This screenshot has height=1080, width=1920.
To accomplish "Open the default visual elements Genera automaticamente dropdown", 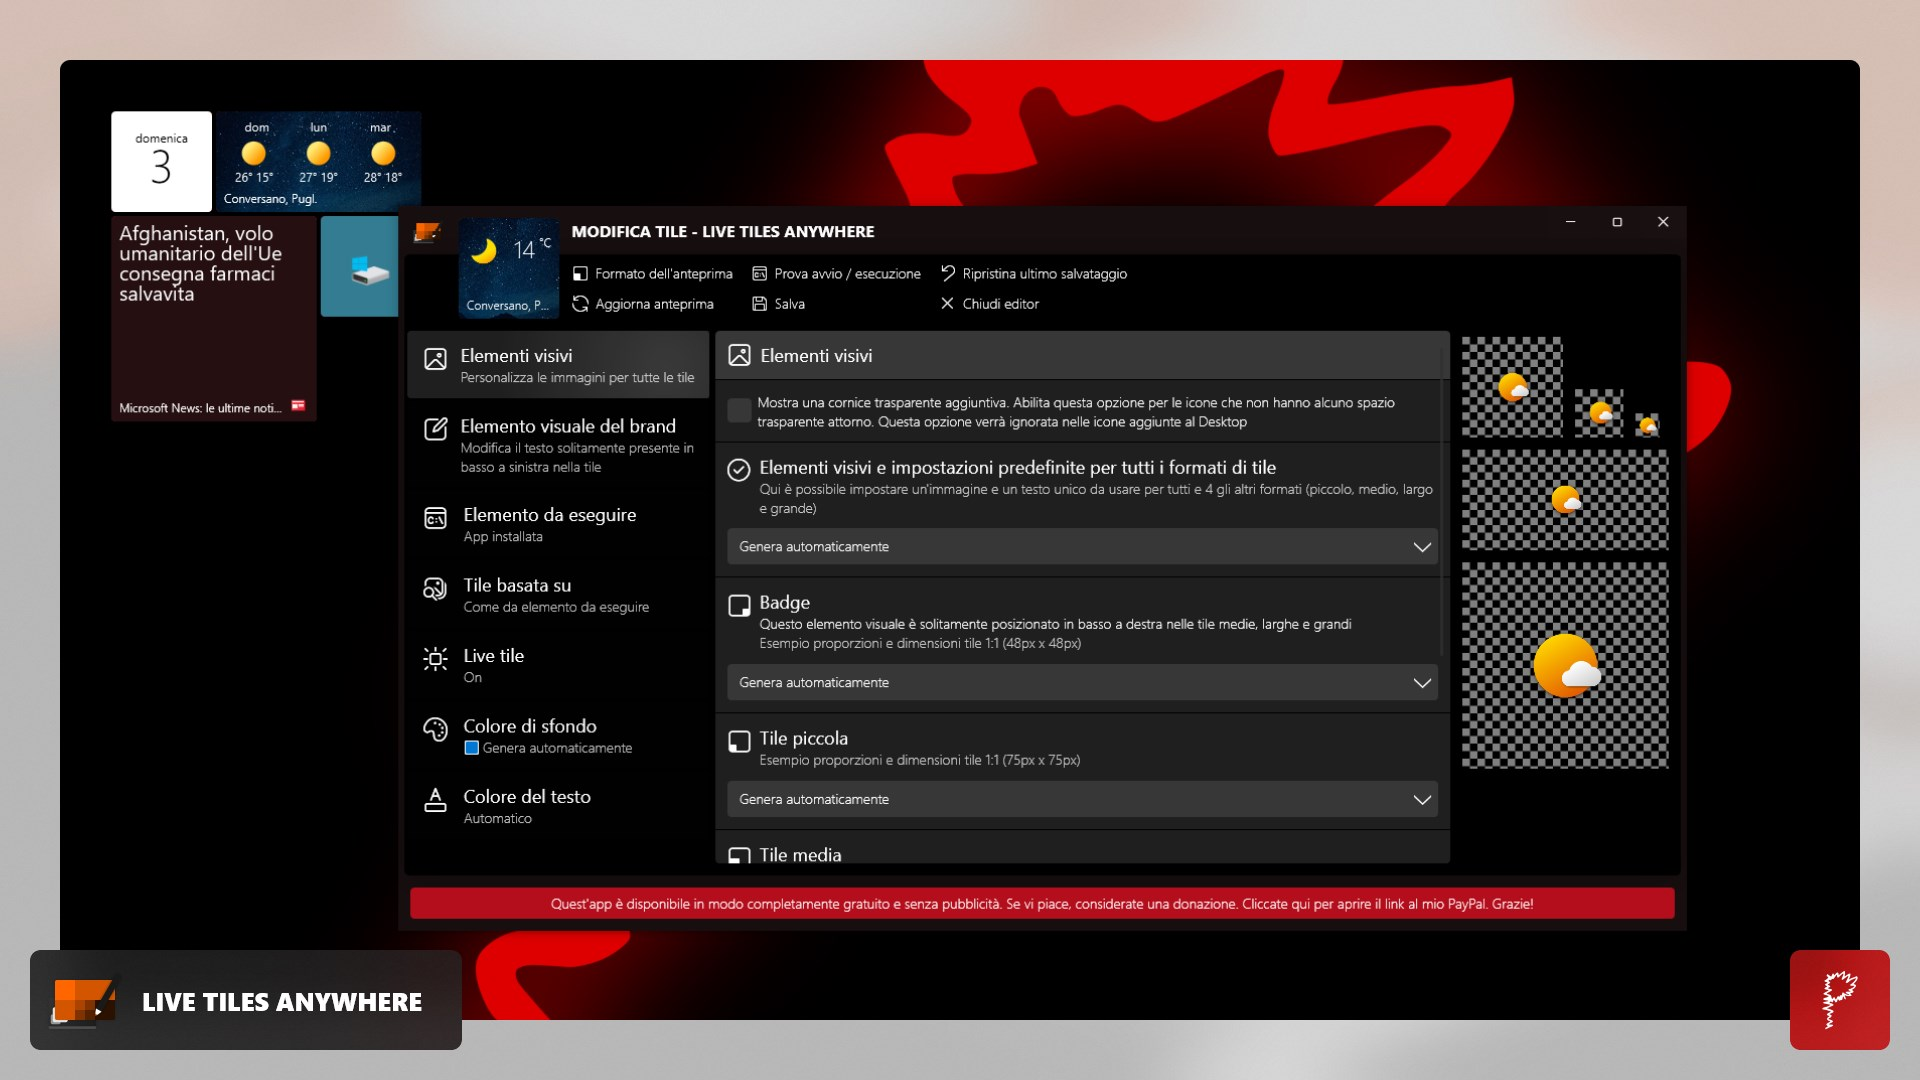I will [1082, 547].
